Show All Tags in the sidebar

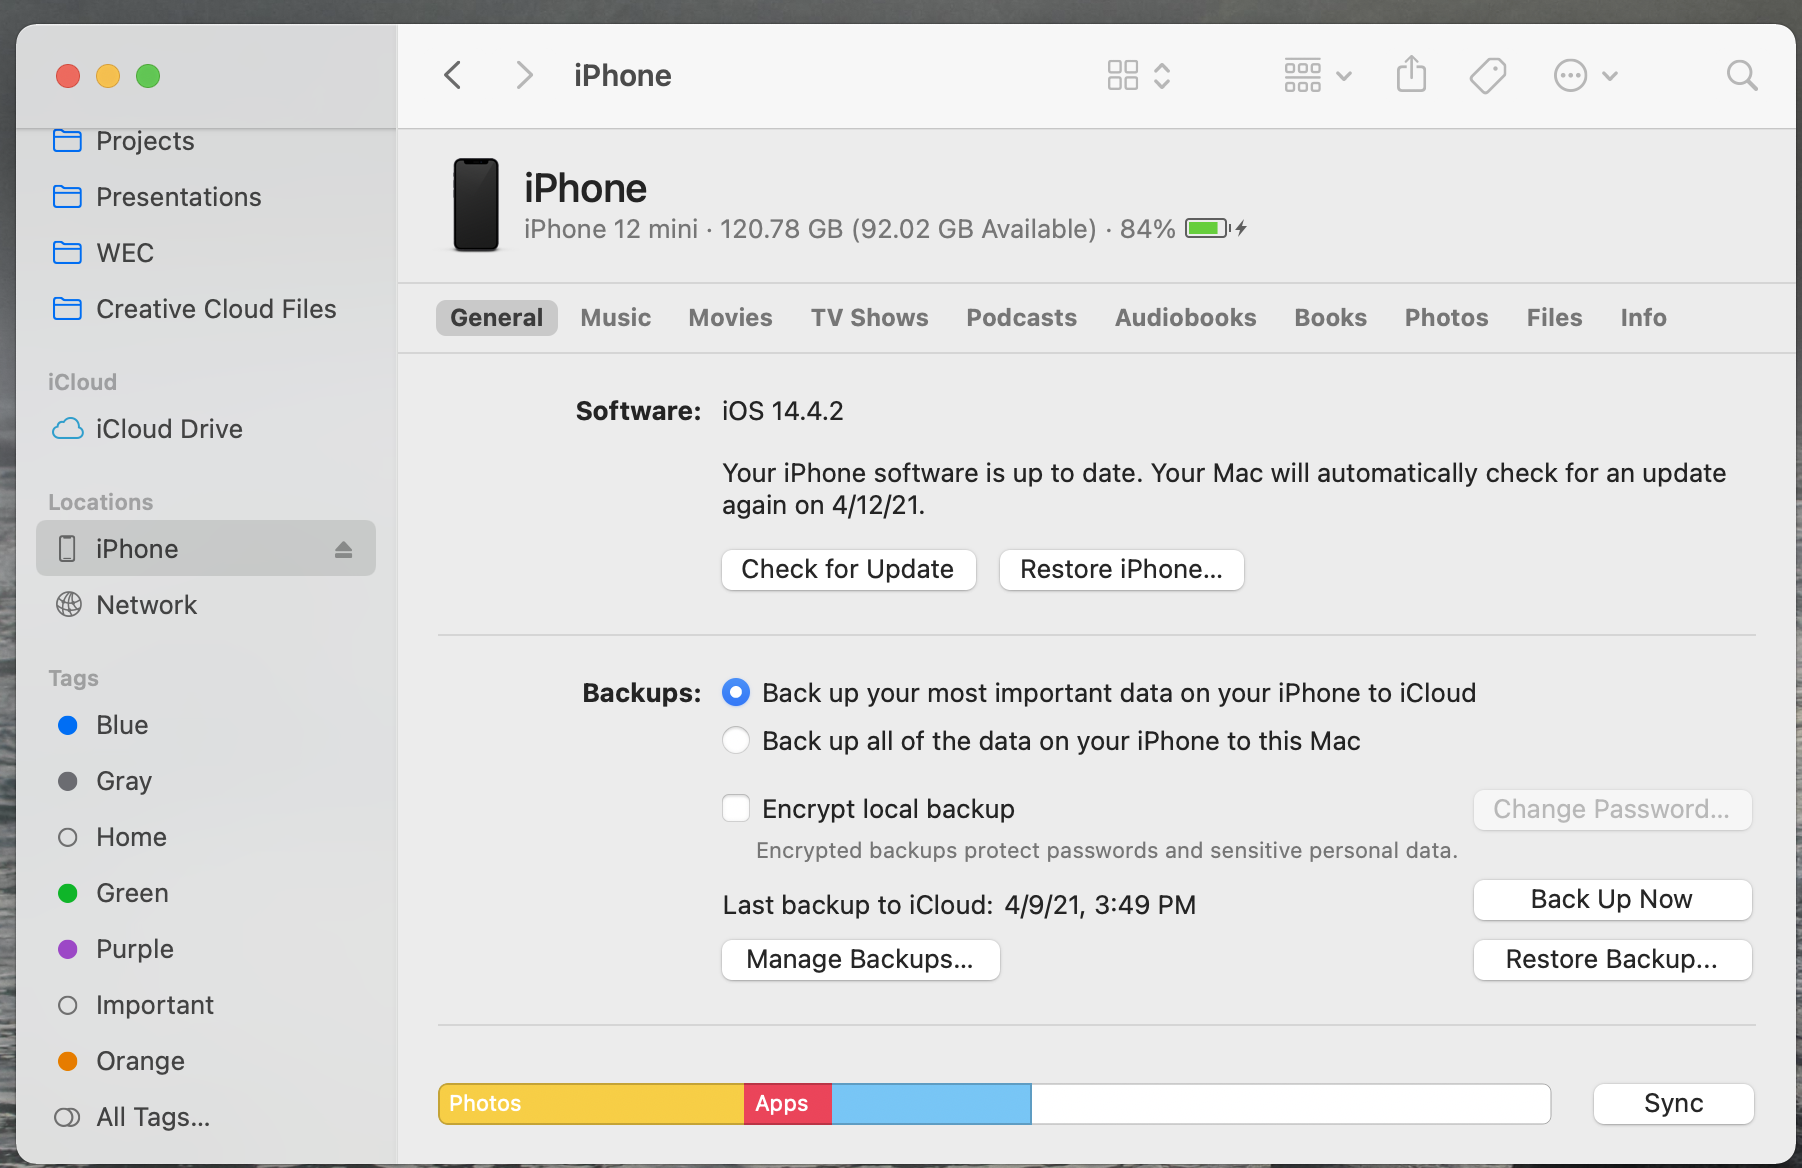point(206,1117)
